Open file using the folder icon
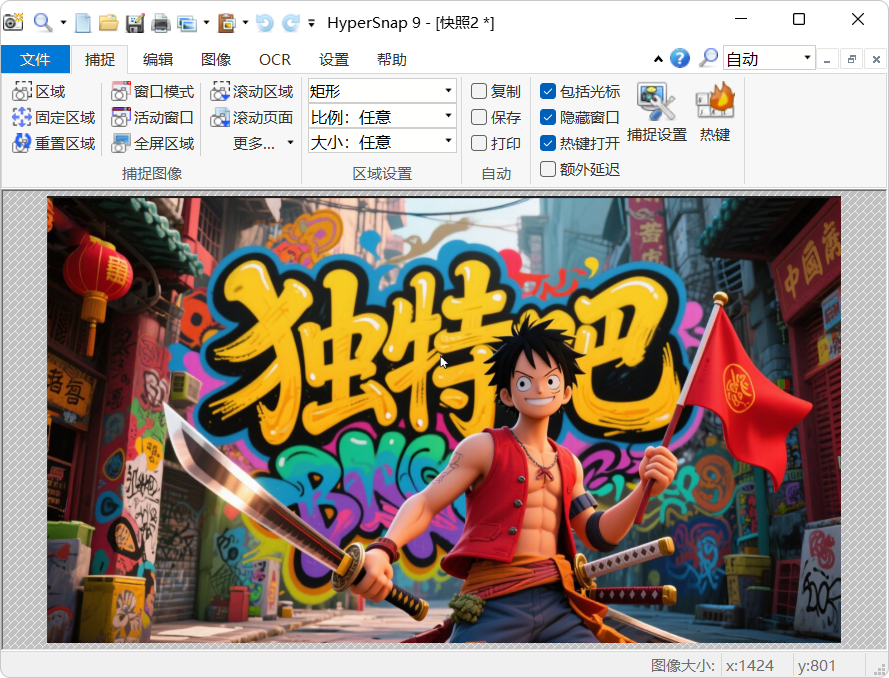The width and height of the screenshot is (889, 678). pos(108,22)
